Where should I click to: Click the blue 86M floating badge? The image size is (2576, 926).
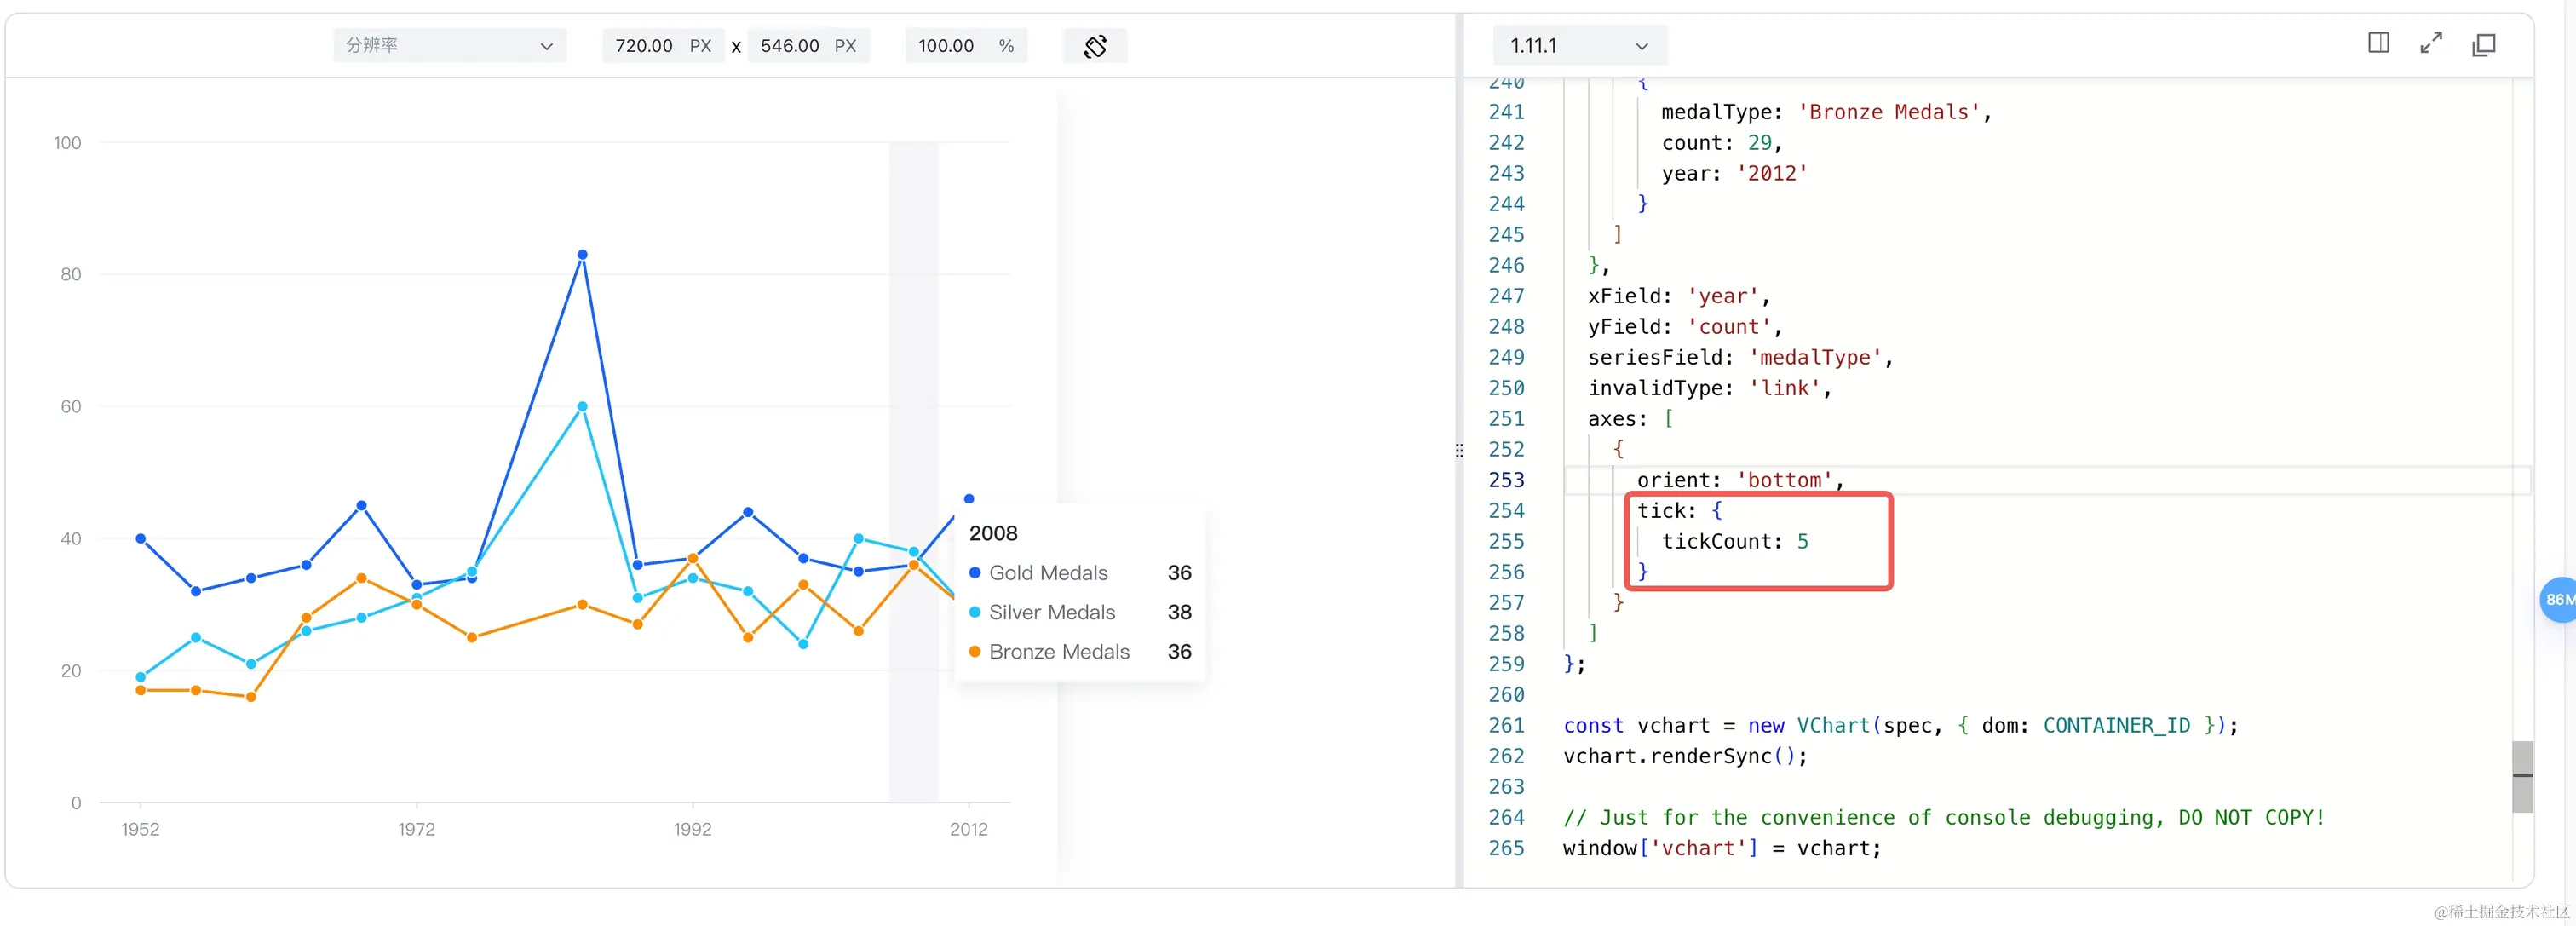(x=2558, y=599)
